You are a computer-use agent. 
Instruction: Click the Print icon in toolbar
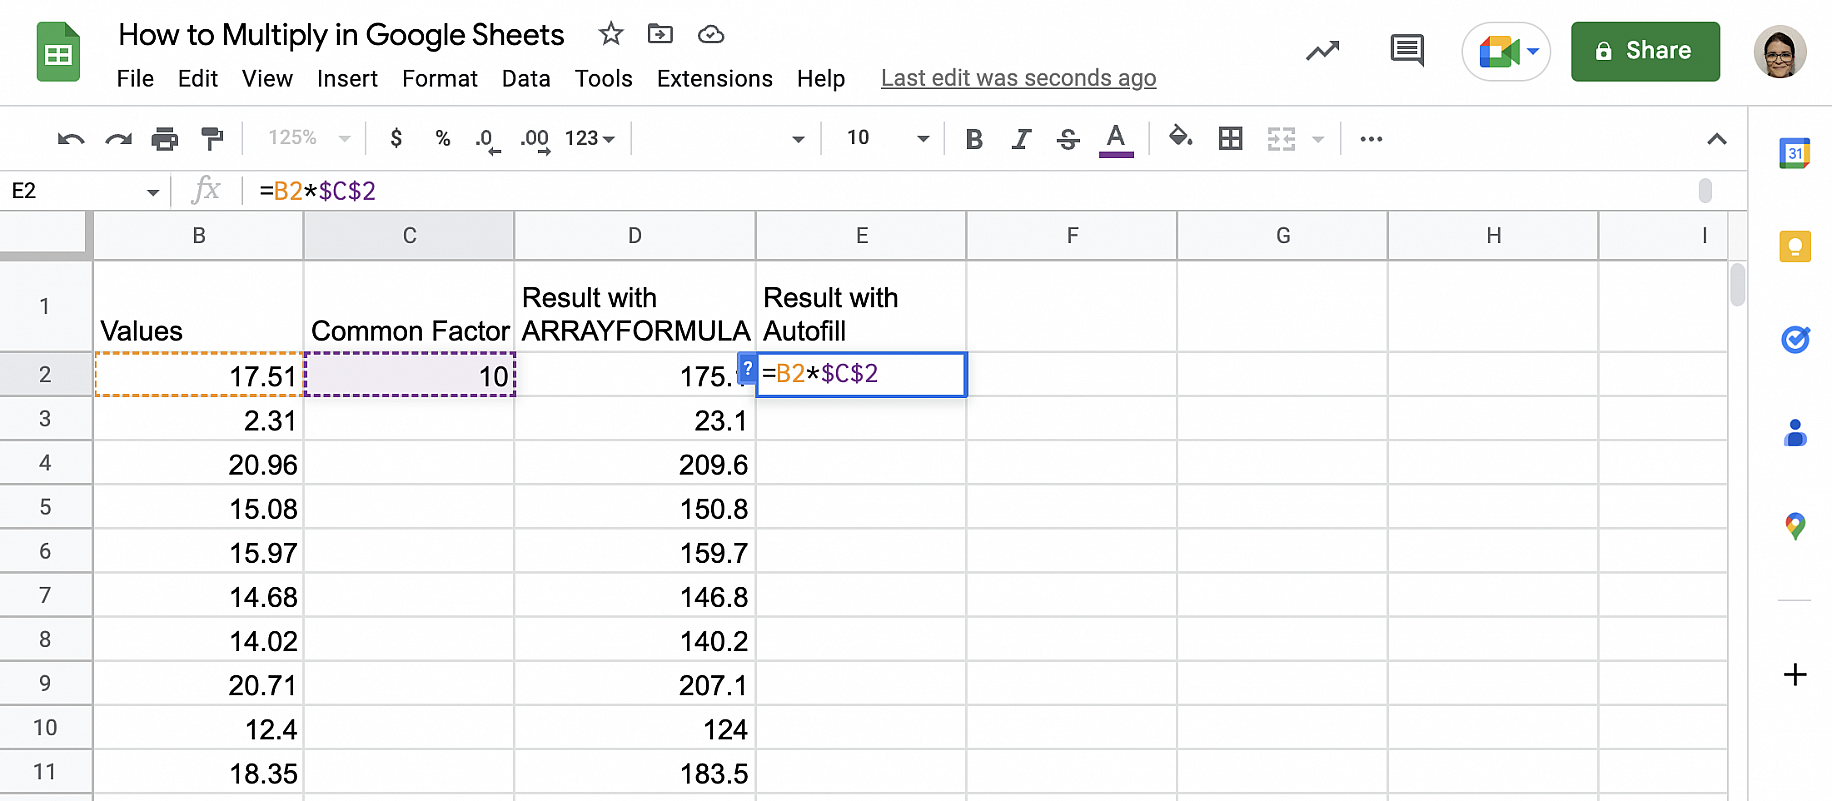tap(165, 139)
